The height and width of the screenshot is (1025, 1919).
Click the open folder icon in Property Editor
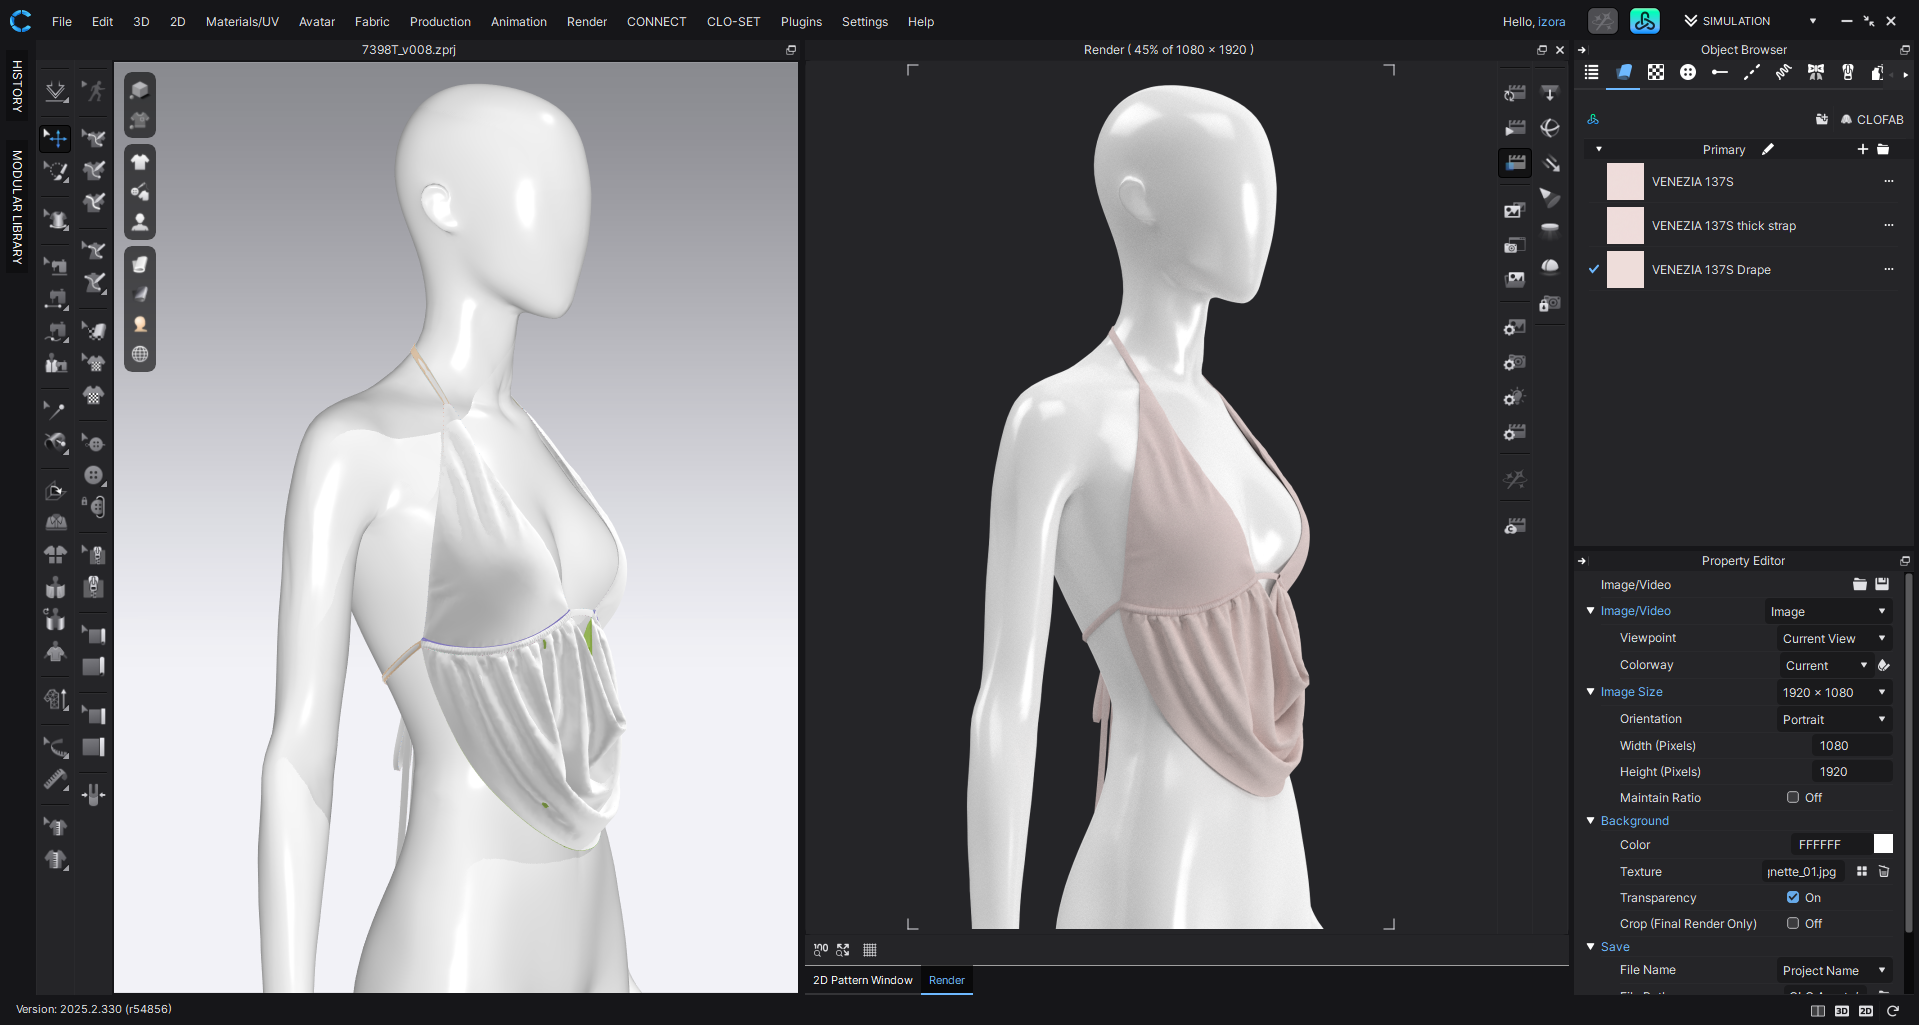point(1860,584)
